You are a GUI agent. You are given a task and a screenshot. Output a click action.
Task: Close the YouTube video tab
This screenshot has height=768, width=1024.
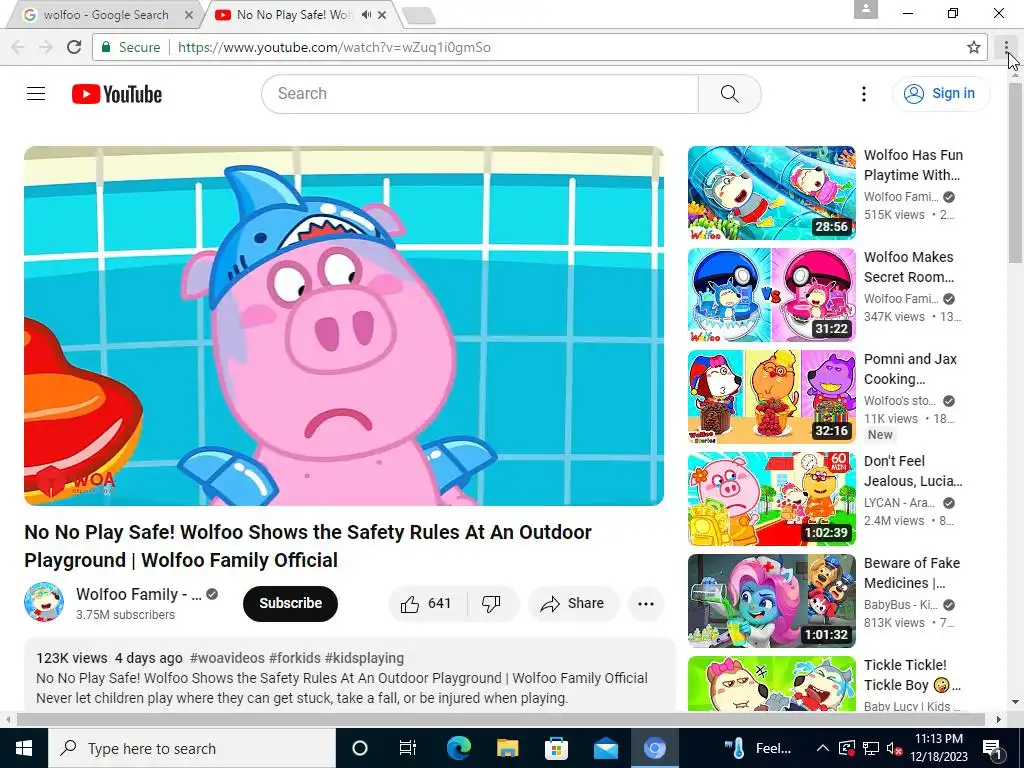pos(383,14)
